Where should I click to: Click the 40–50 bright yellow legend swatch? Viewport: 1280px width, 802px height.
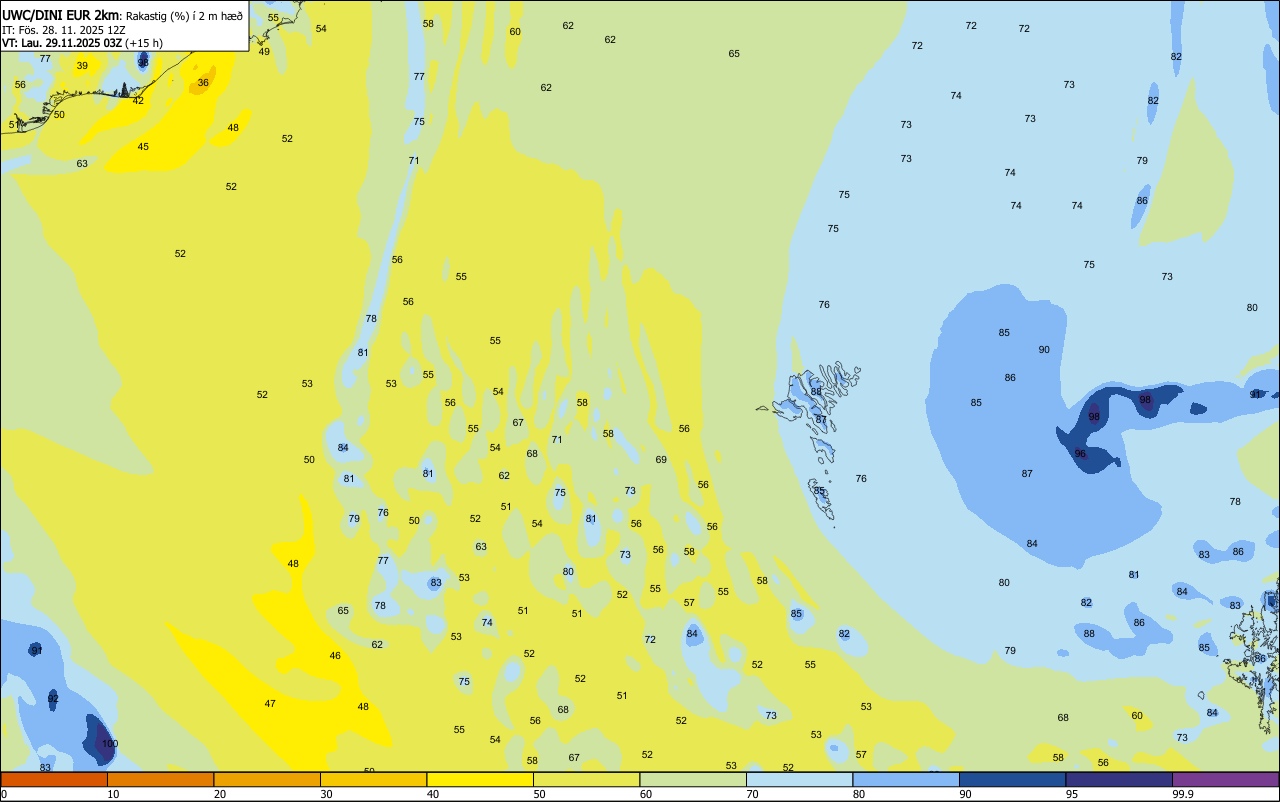(x=480, y=779)
